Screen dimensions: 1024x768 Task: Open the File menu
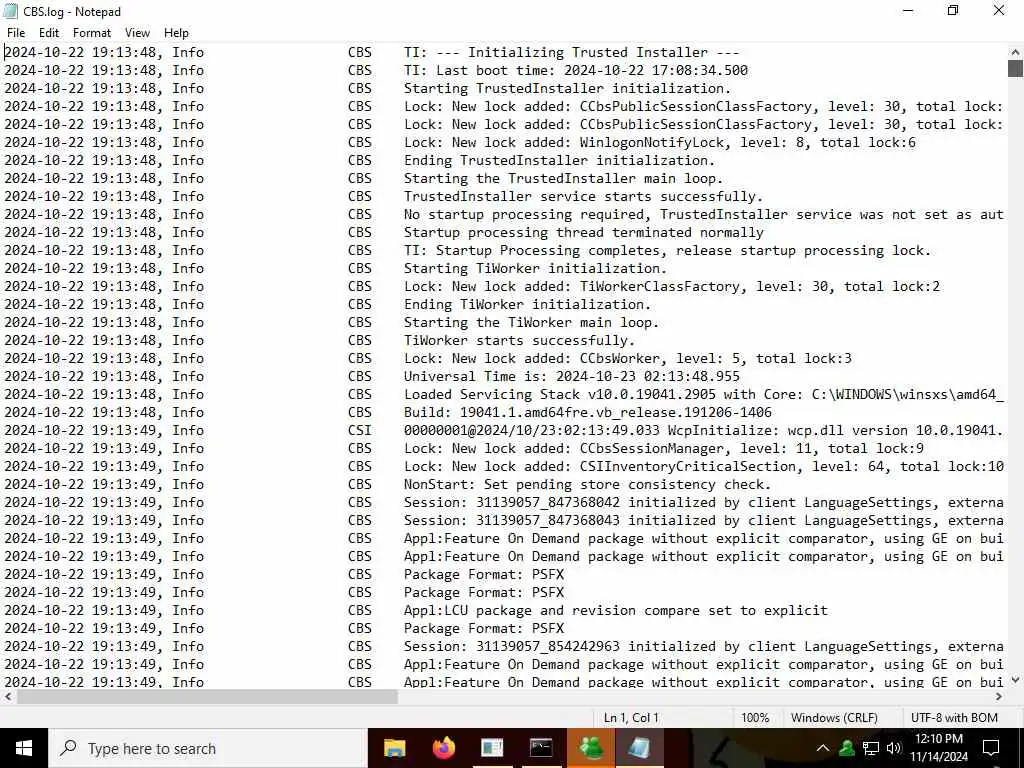pyautogui.click(x=16, y=33)
